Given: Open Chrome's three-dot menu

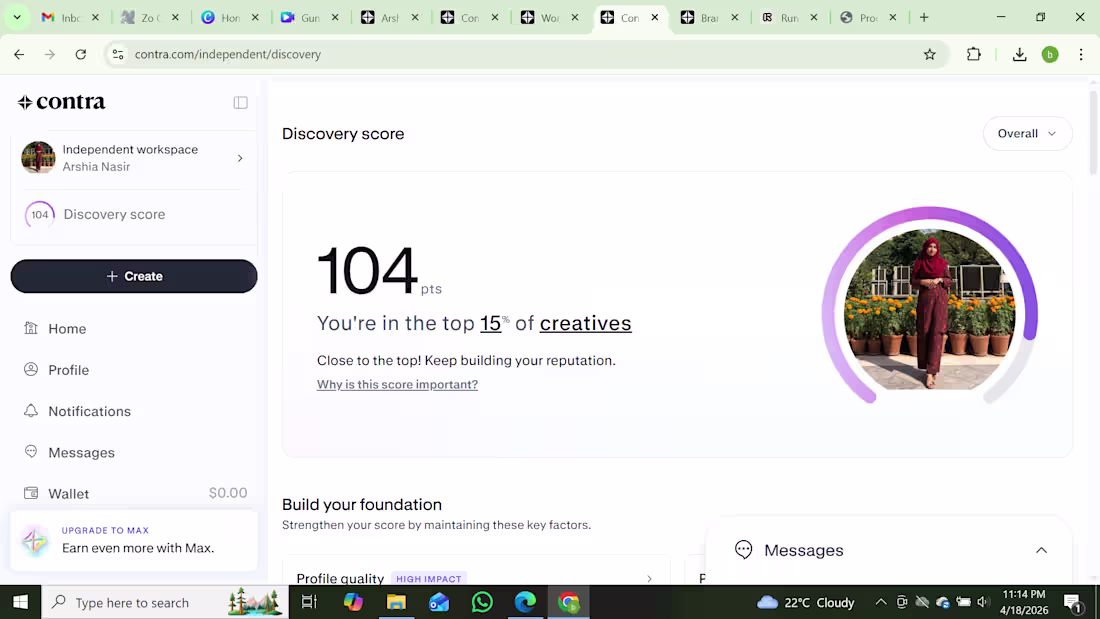Looking at the screenshot, I should [x=1079, y=55].
